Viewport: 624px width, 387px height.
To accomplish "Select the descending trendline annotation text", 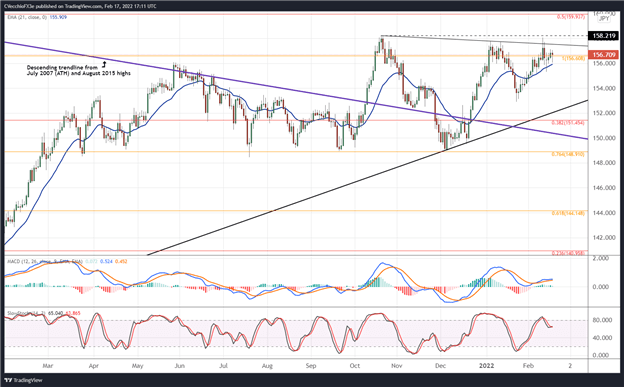I will 79,70.
